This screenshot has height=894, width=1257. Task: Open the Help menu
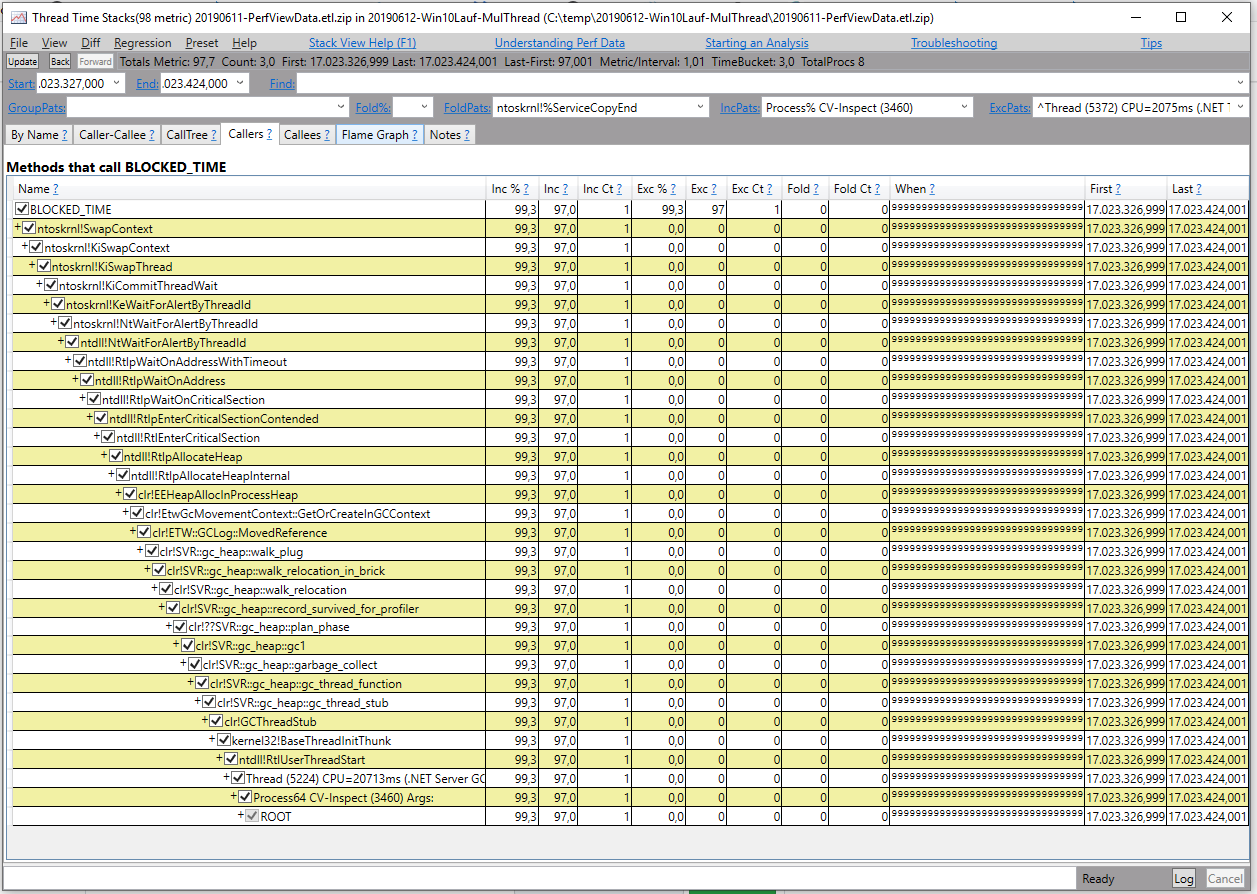coord(245,43)
